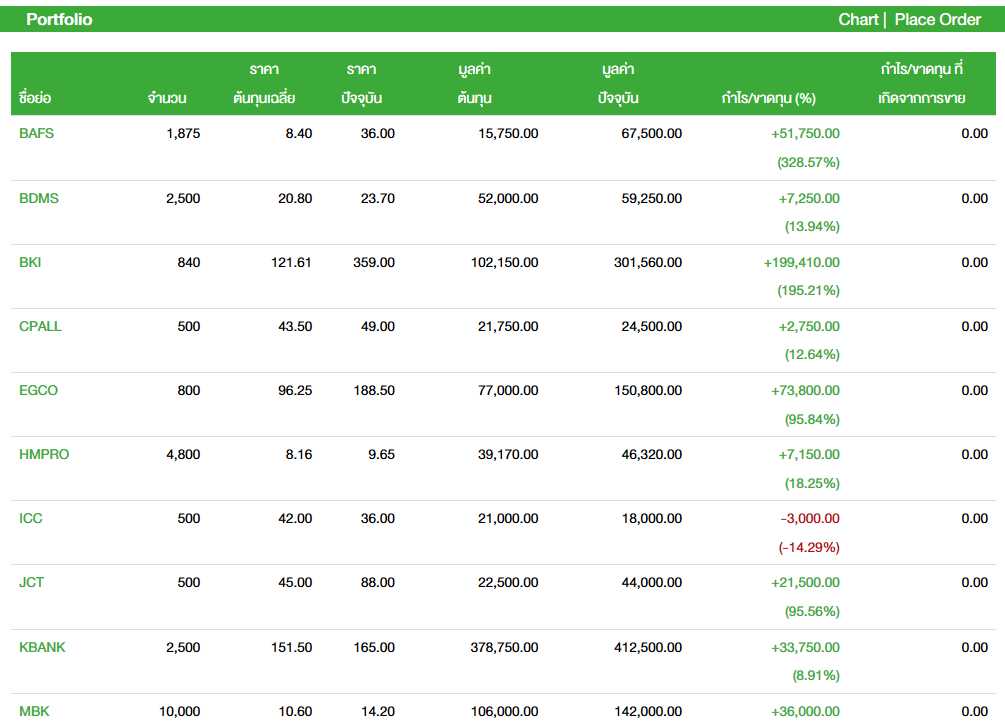1005x724 pixels.
Task: Click the BDMS profit +7,250.00
Action: (809, 198)
